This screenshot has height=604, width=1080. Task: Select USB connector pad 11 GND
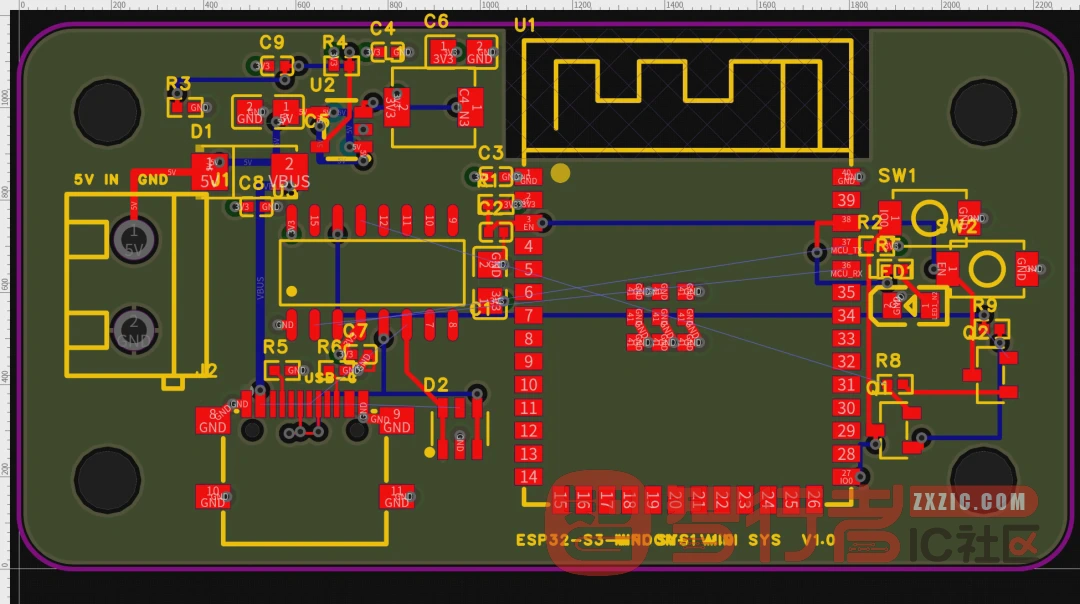click(396, 497)
